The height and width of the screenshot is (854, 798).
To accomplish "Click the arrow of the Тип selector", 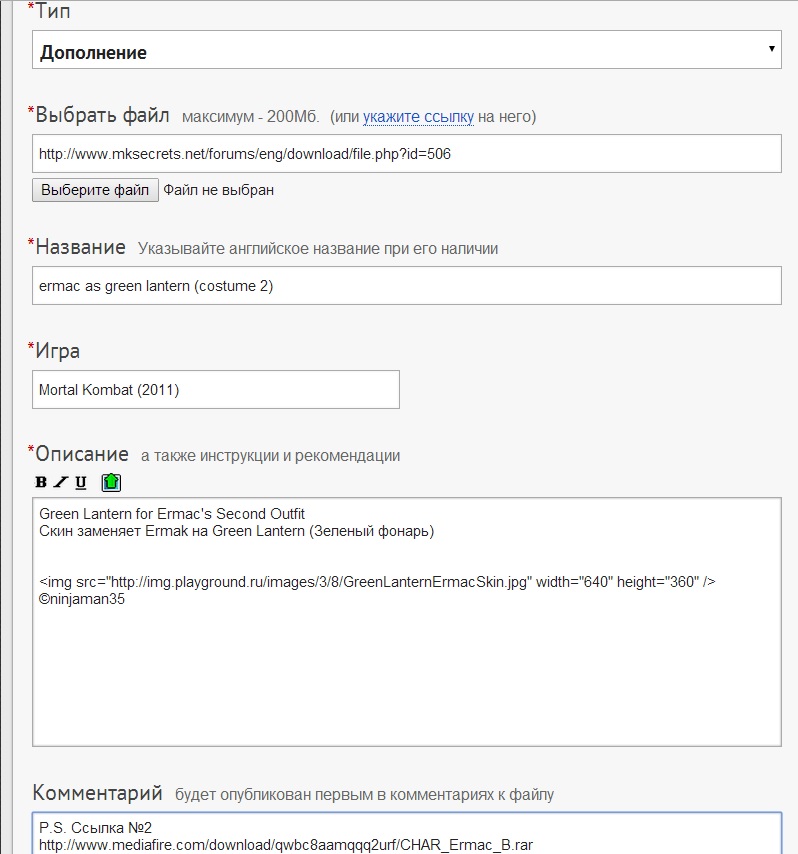I will pyautogui.click(x=771, y=49).
